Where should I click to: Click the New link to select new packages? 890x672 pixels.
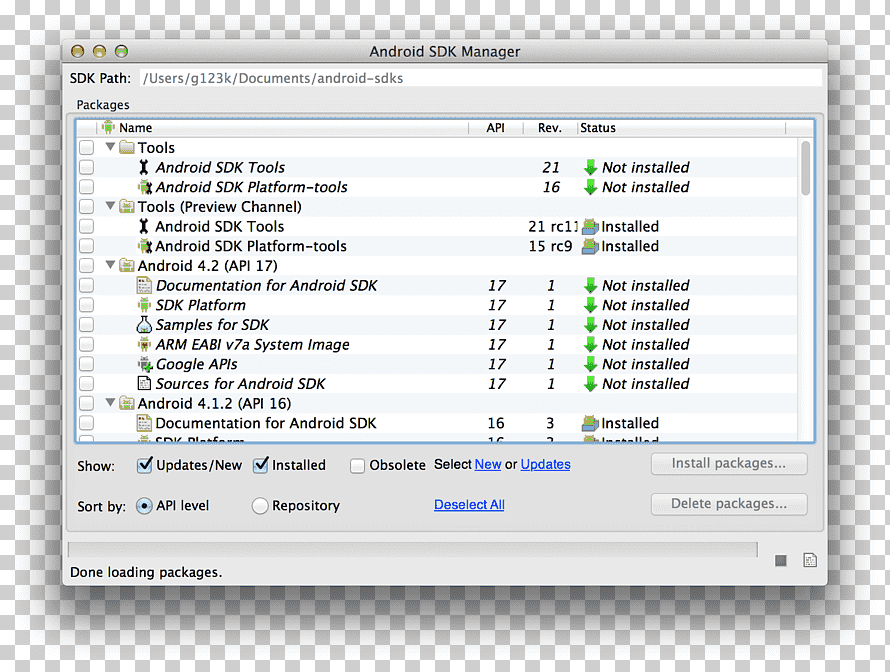coord(488,464)
